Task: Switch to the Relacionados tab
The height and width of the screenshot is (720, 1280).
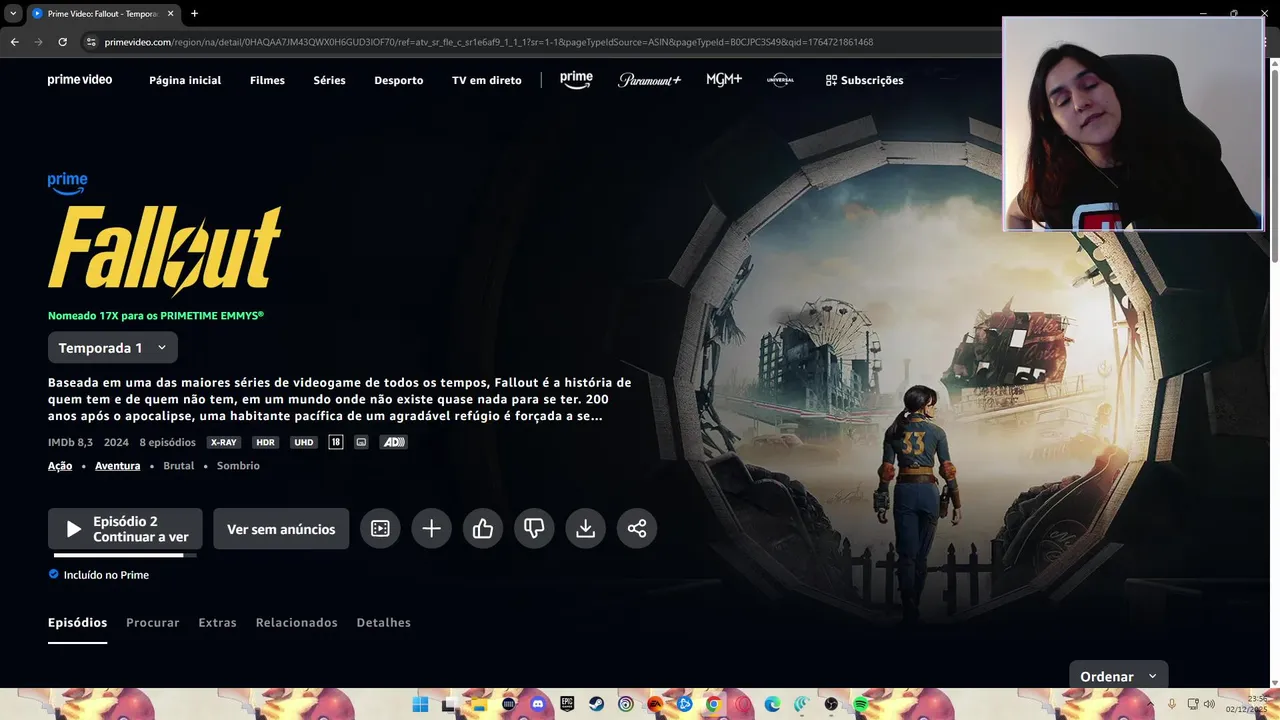Action: pos(296,622)
